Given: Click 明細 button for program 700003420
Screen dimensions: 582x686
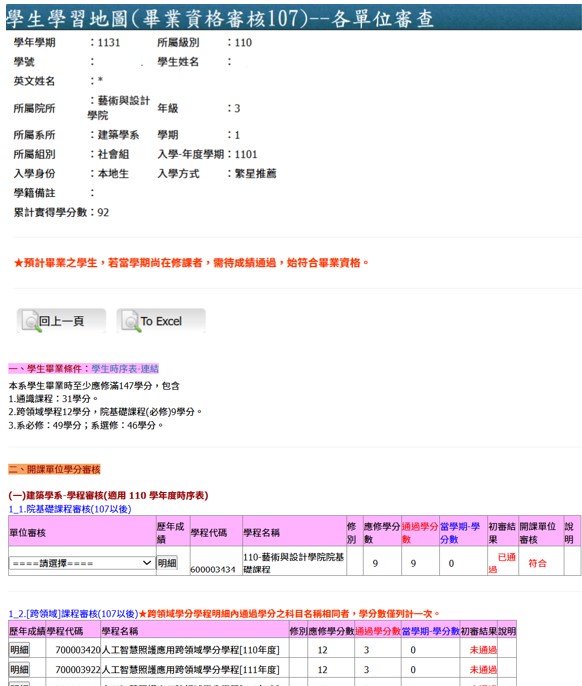Looking at the screenshot, I should [x=19, y=650].
